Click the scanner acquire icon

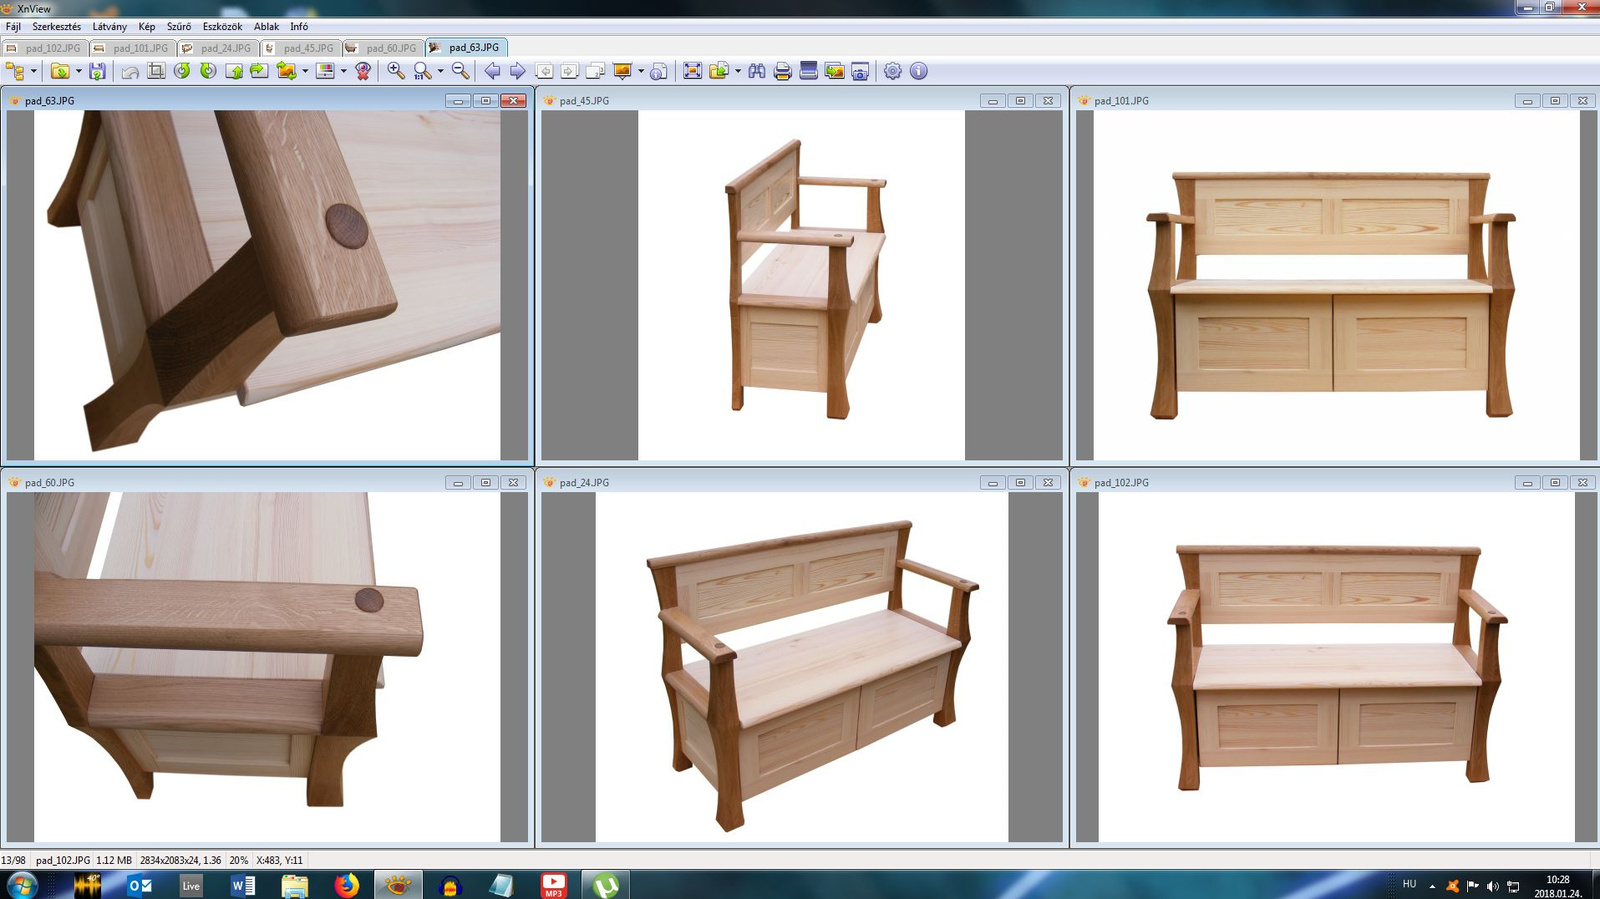tap(809, 71)
